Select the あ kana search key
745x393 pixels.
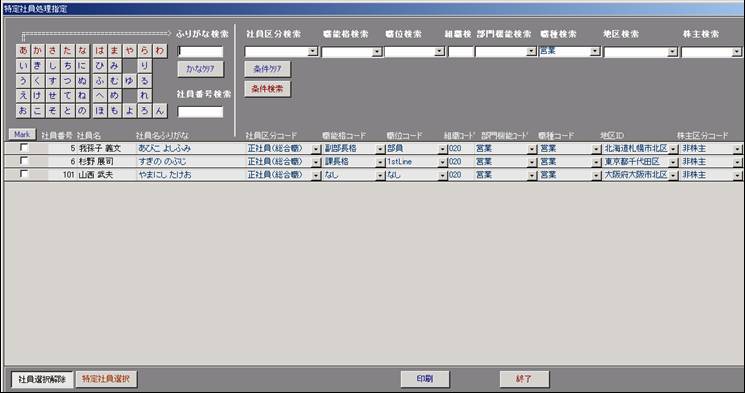23,51
